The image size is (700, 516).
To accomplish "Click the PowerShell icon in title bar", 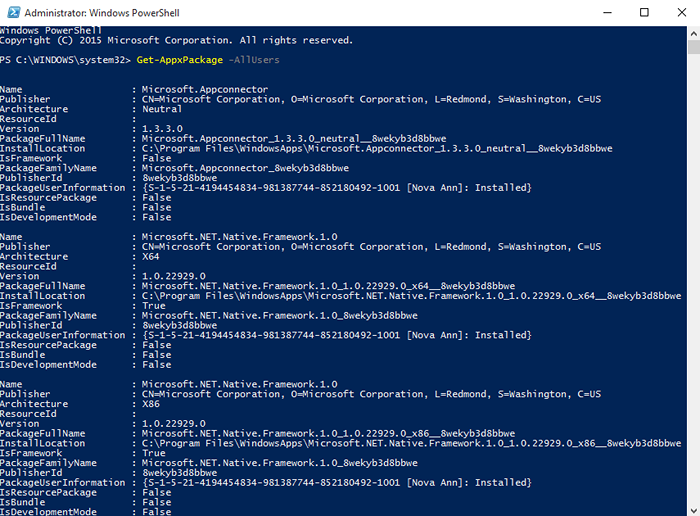I will (13, 12).
